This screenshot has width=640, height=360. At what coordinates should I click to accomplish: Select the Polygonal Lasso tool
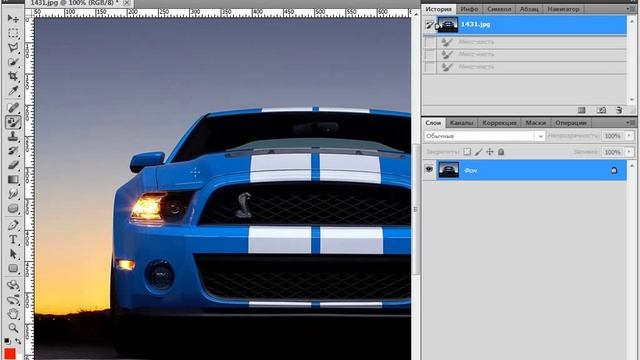point(13,47)
